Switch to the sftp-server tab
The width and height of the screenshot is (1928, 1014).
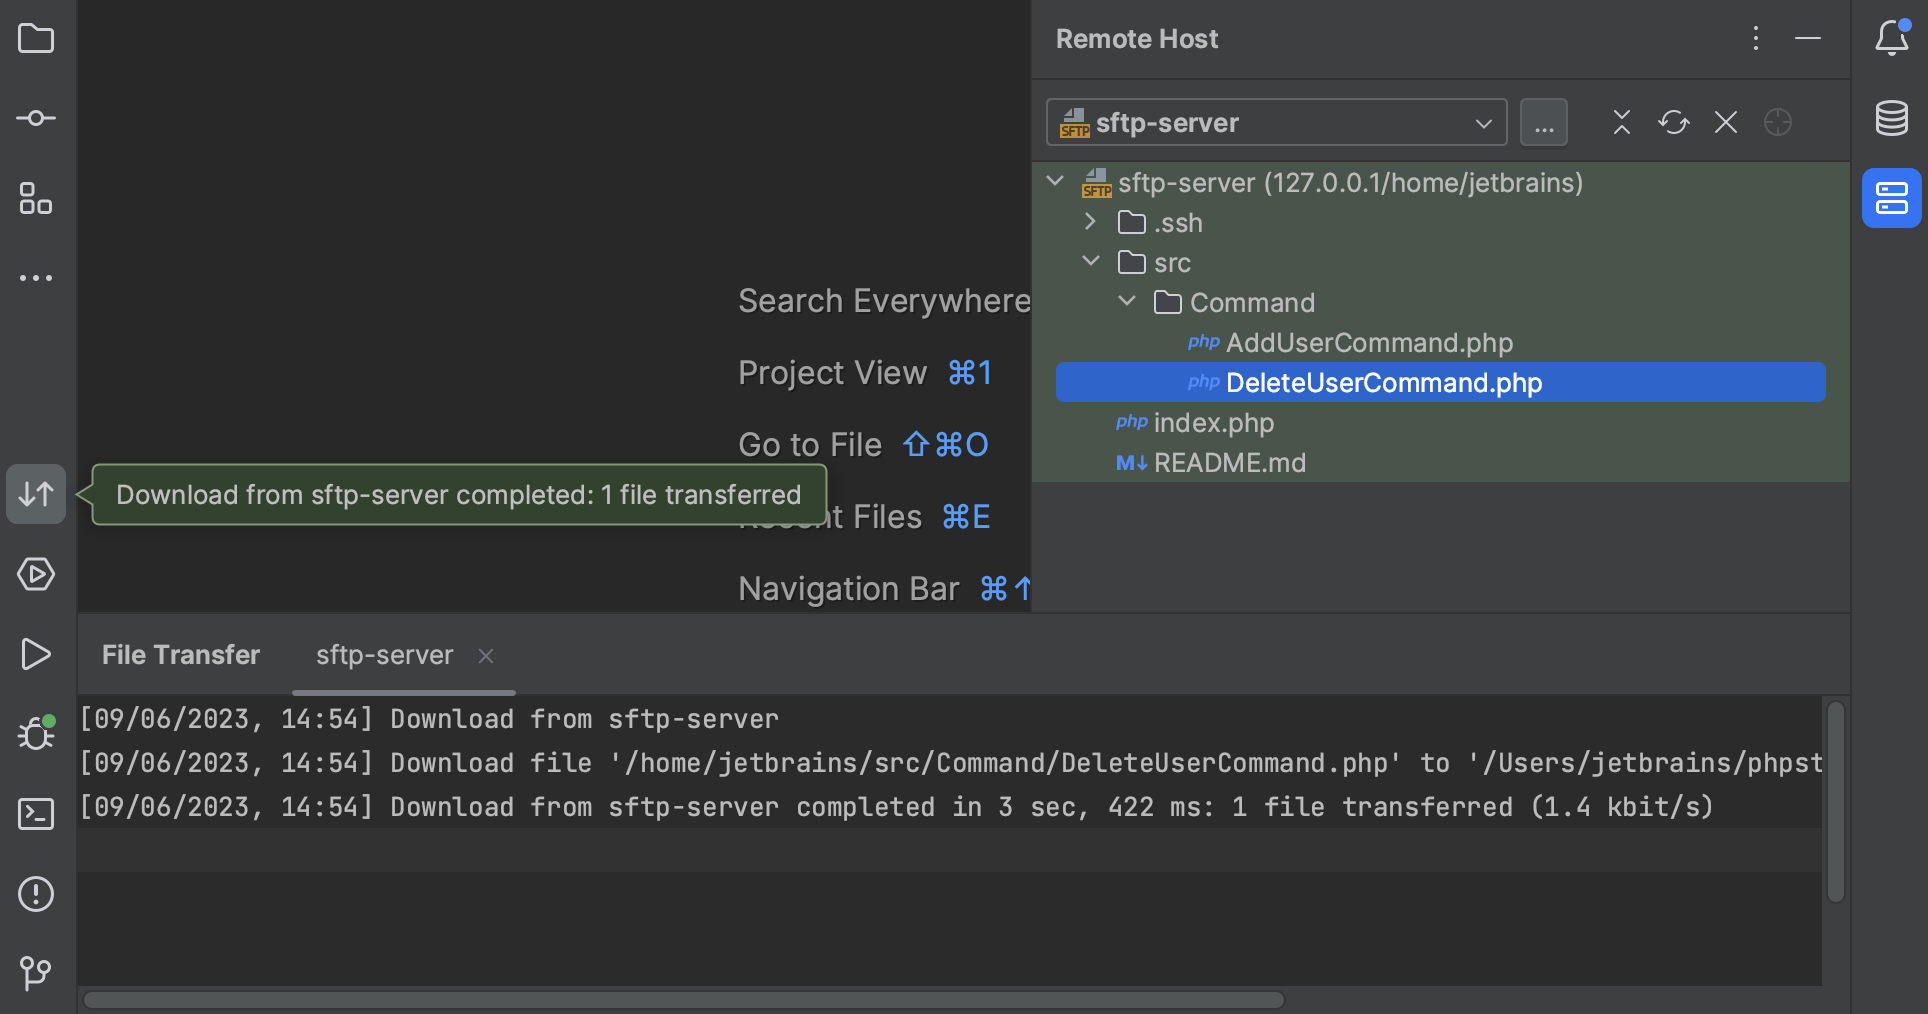(x=384, y=655)
